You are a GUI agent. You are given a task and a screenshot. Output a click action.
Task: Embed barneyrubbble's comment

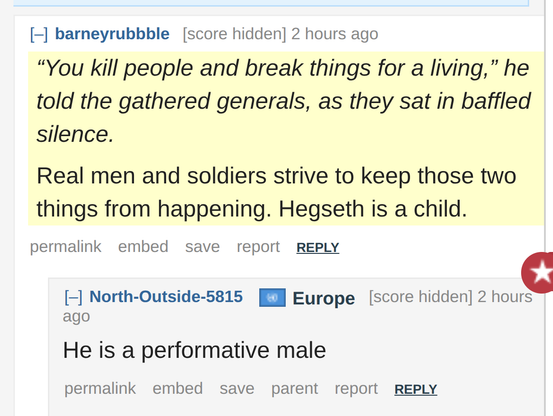tap(143, 247)
